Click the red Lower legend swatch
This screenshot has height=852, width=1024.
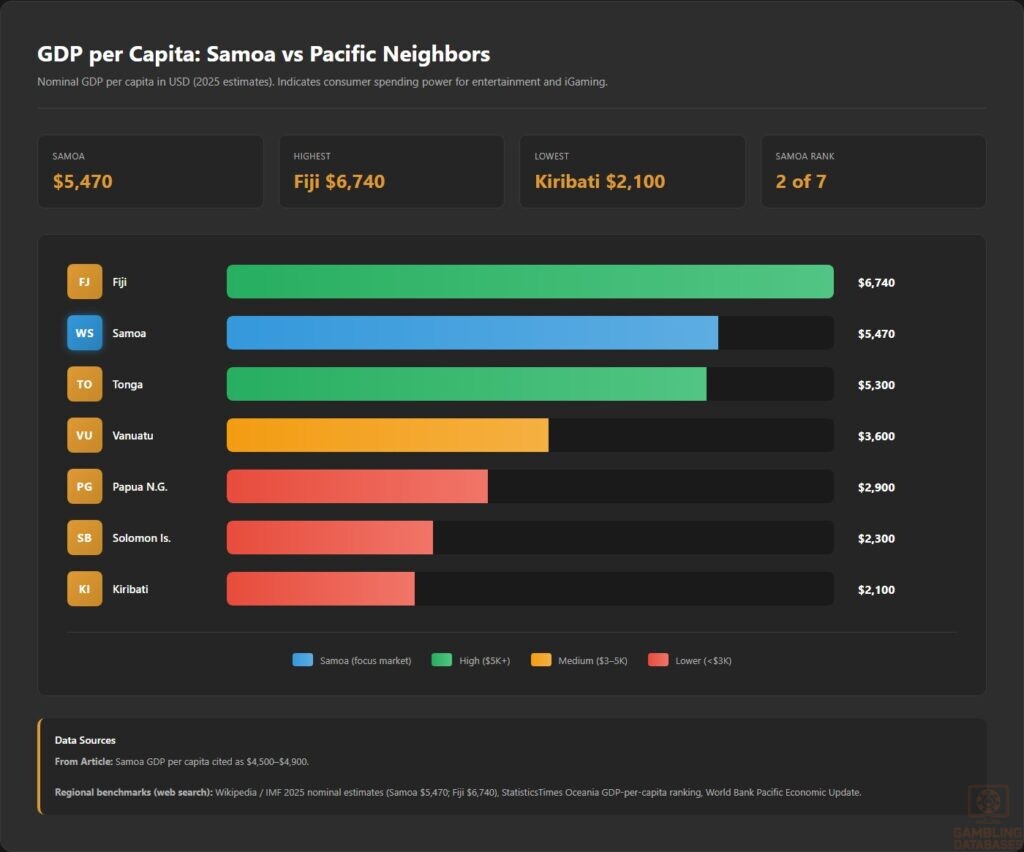[x=658, y=660]
